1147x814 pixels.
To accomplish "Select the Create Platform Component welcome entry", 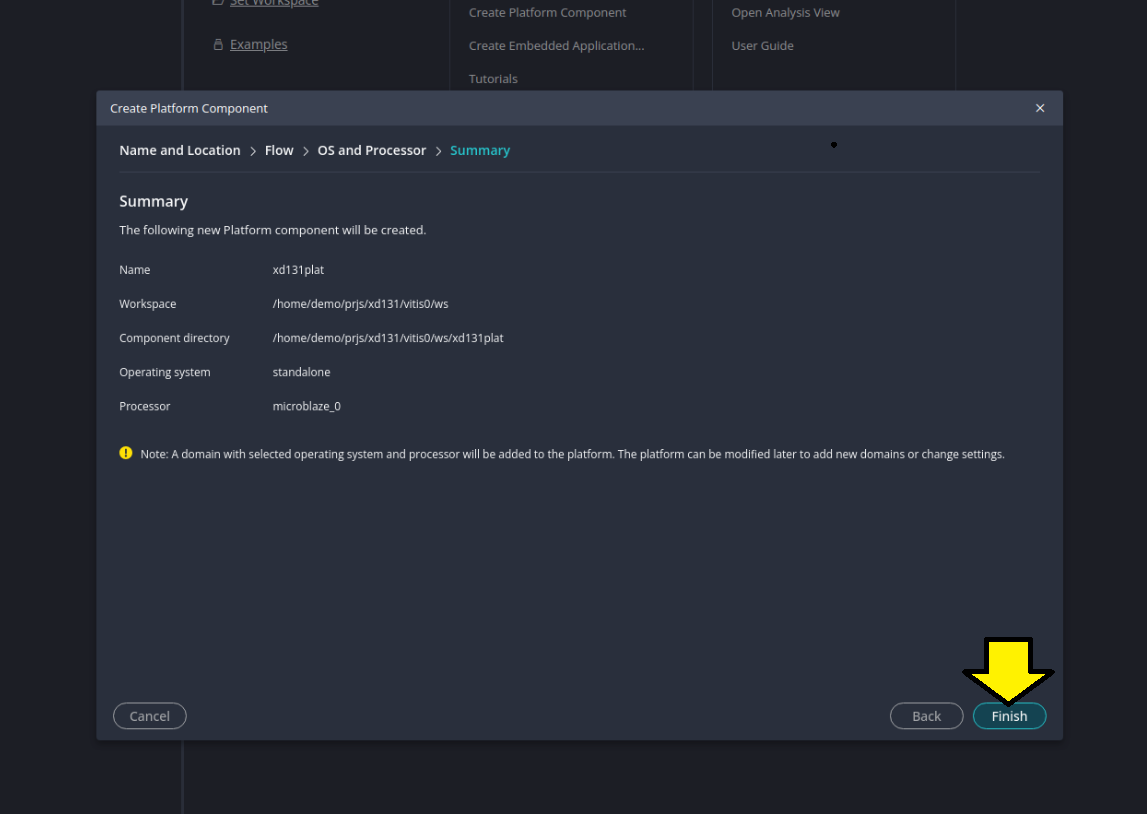I will pyautogui.click(x=547, y=12).
